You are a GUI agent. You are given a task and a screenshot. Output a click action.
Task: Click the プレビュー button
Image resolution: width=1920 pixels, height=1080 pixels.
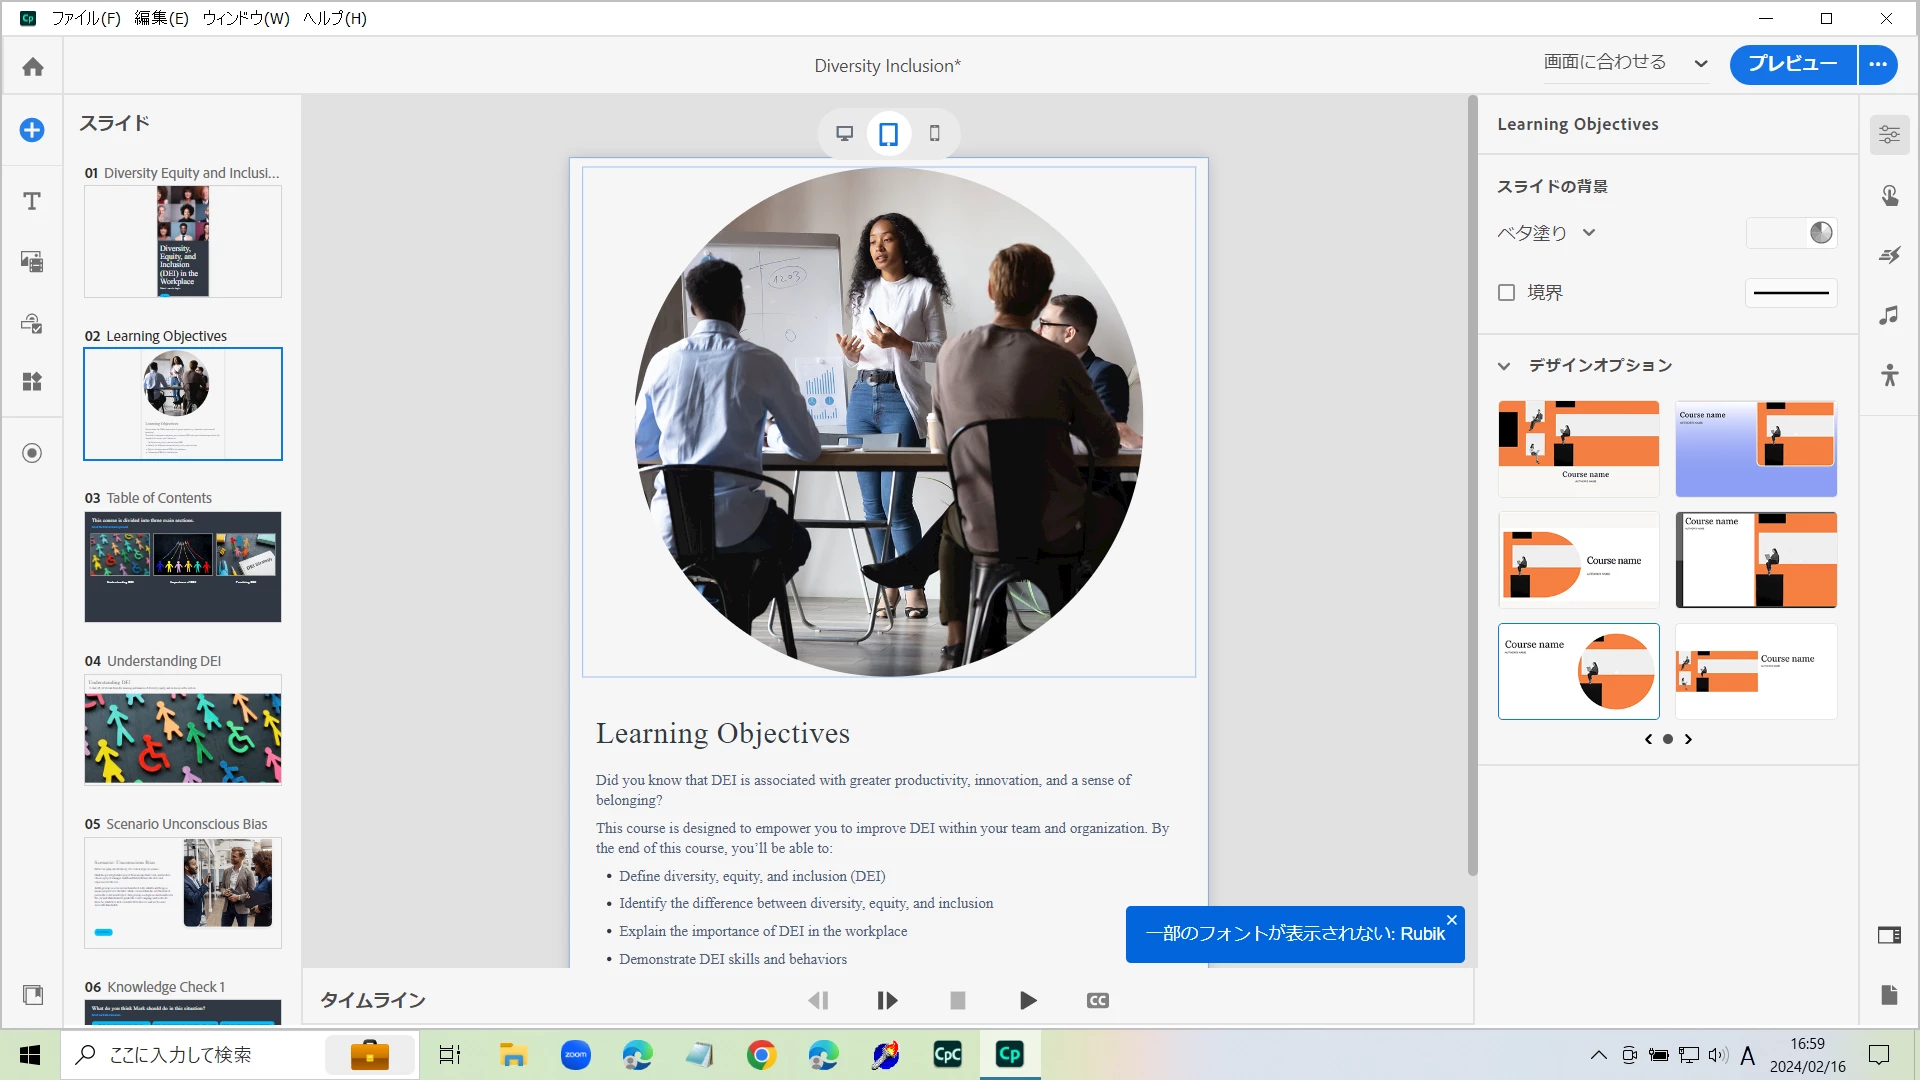point(1792,64)
